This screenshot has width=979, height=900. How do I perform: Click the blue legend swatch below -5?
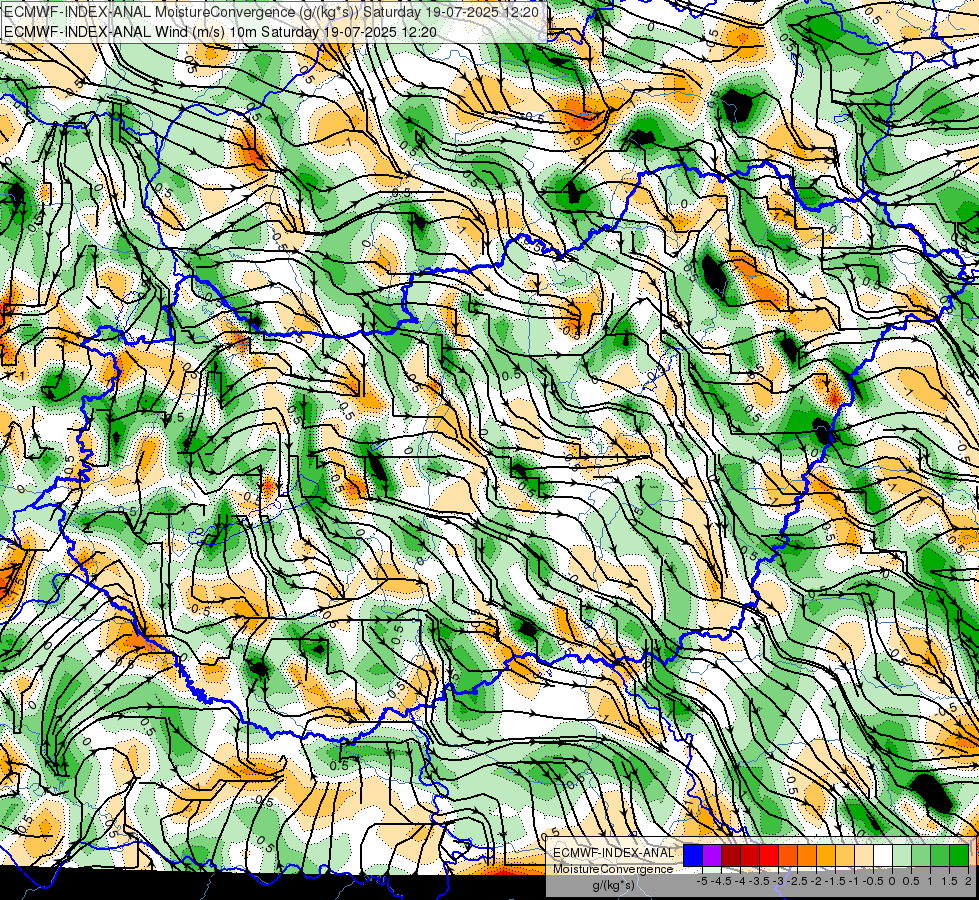point(693,855)
